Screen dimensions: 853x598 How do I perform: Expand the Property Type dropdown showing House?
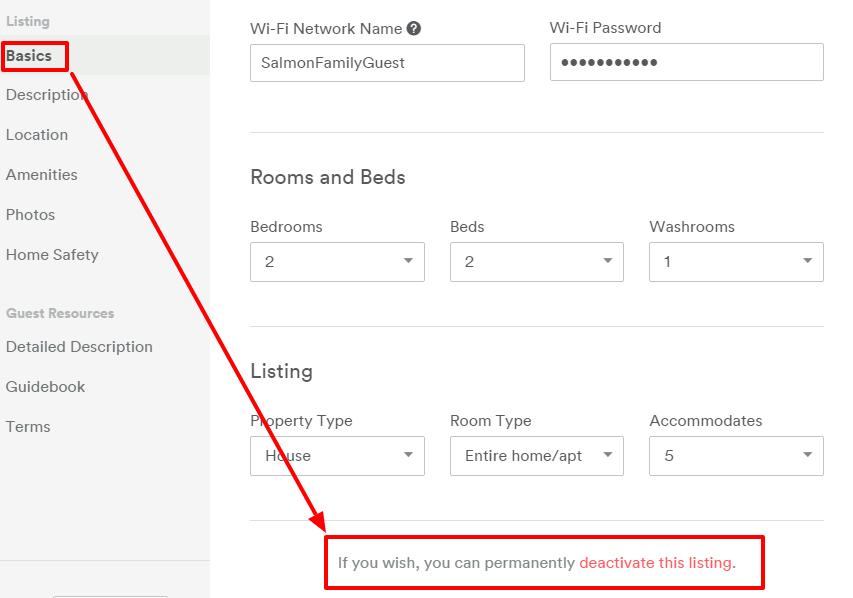[x=337, y=456]
